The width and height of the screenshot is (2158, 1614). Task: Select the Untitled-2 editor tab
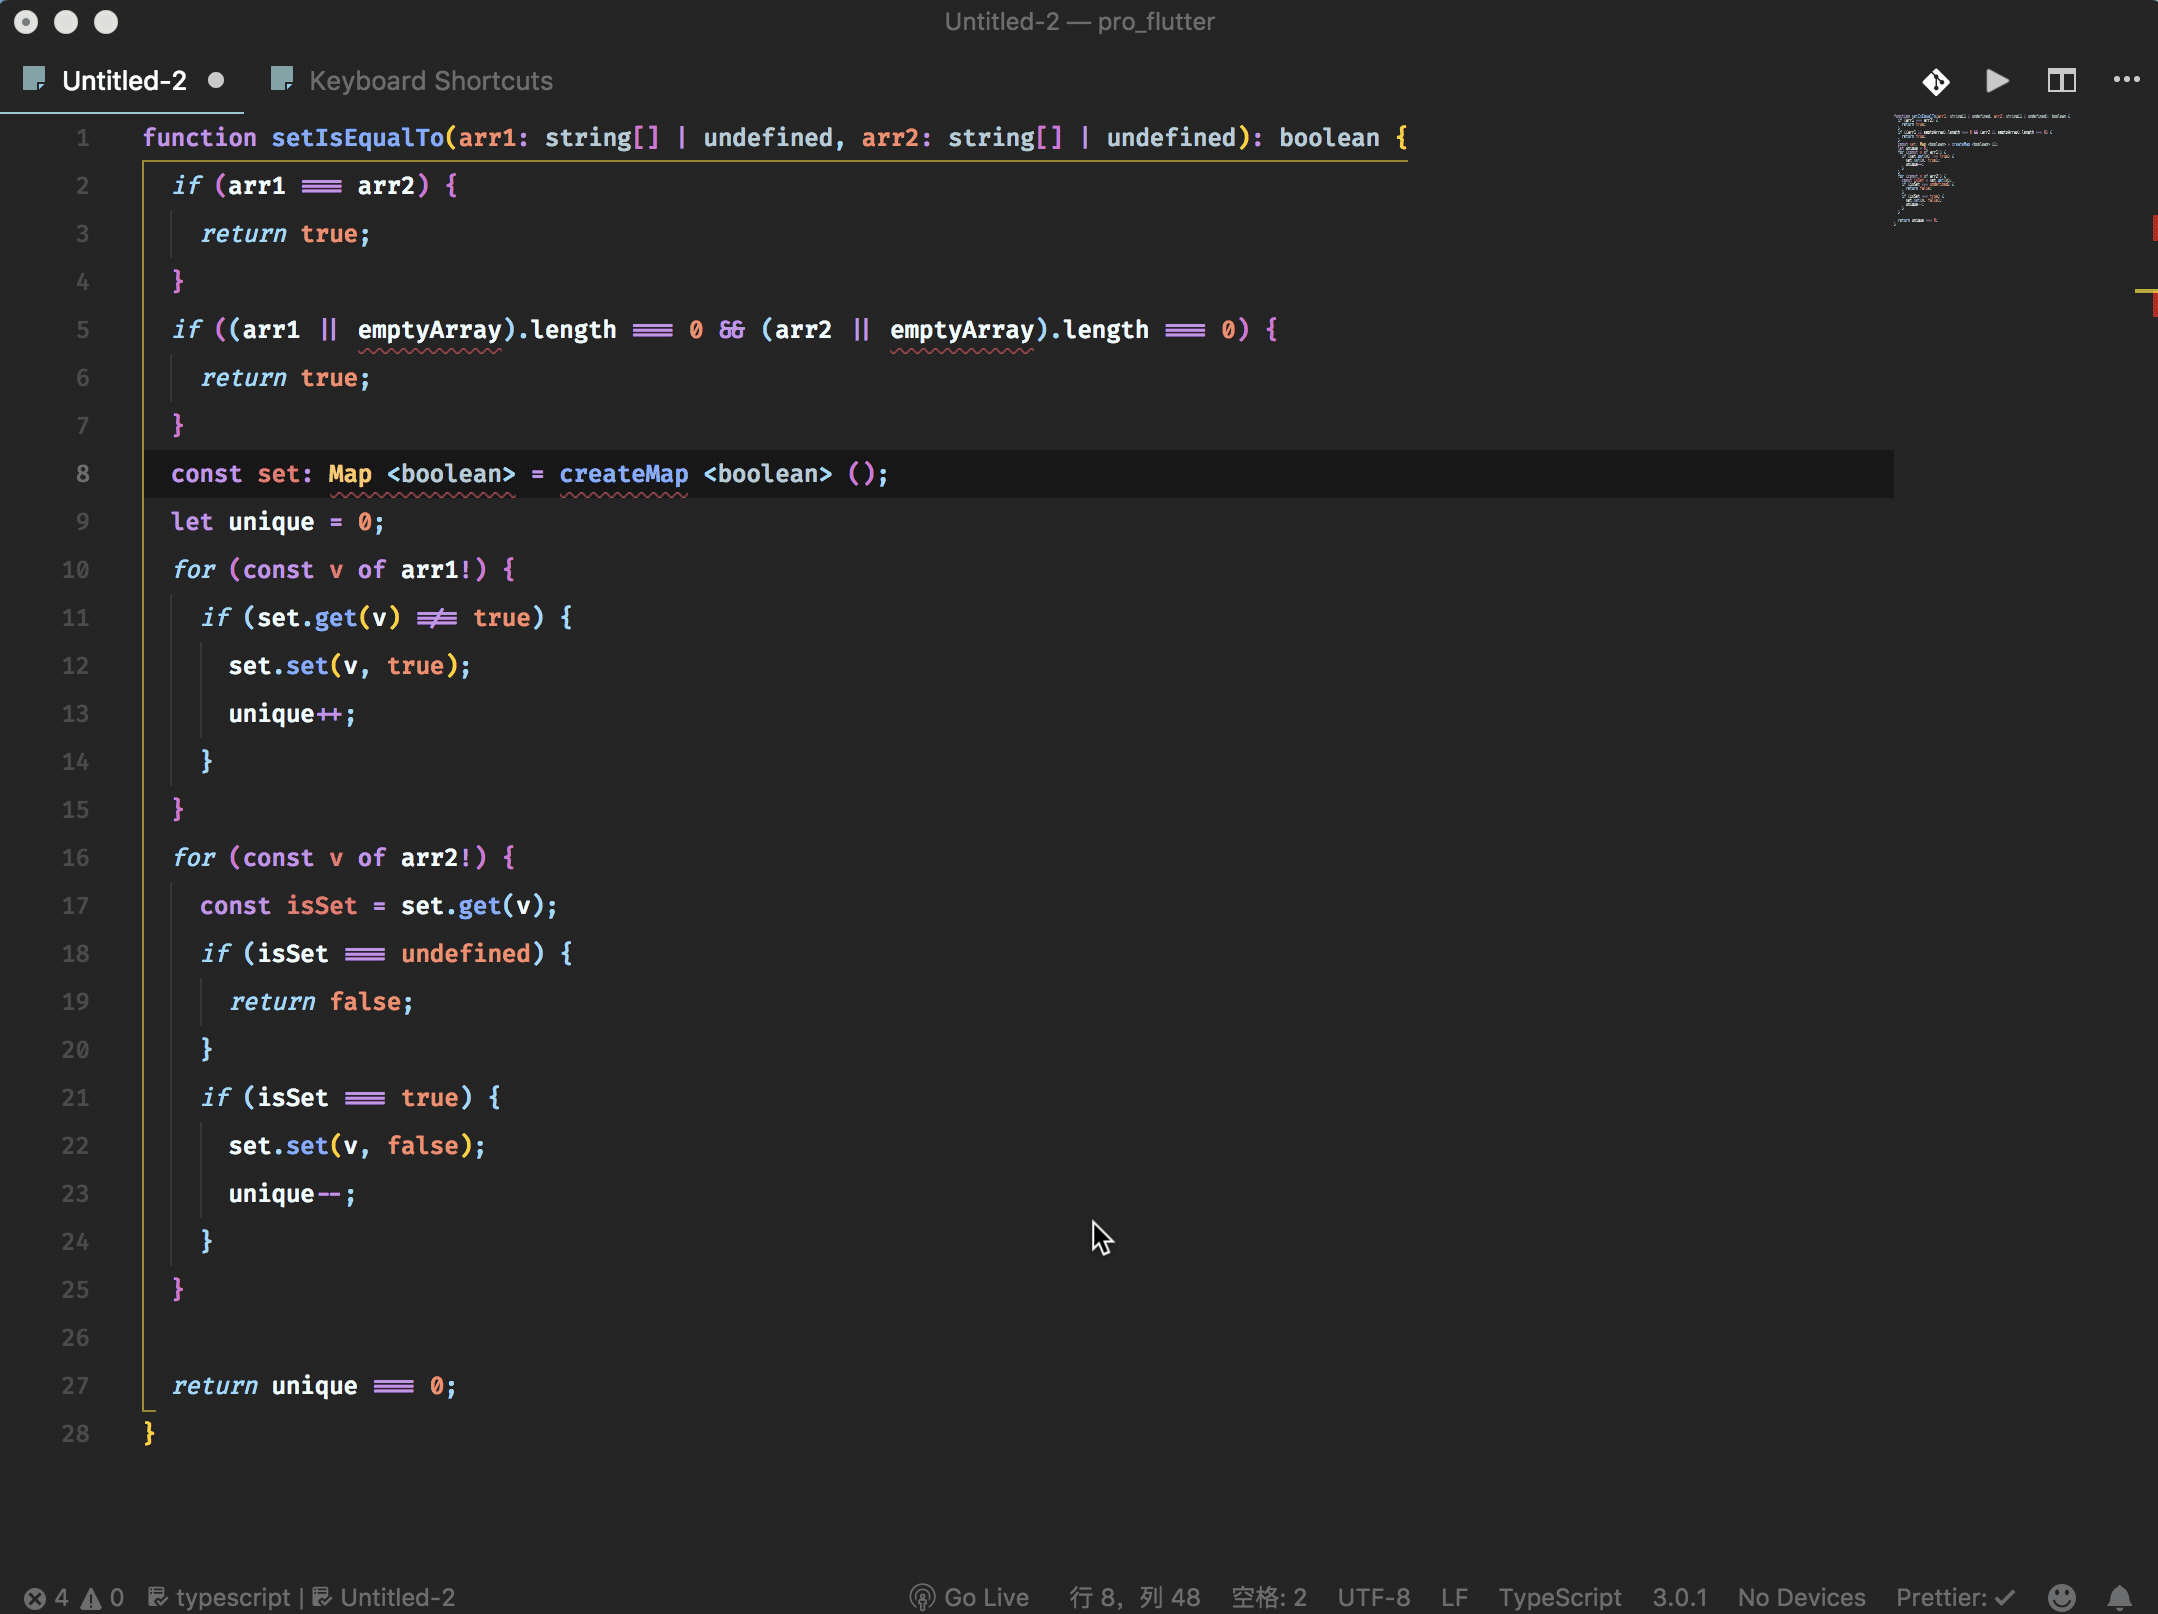click(x=123, y=81)
